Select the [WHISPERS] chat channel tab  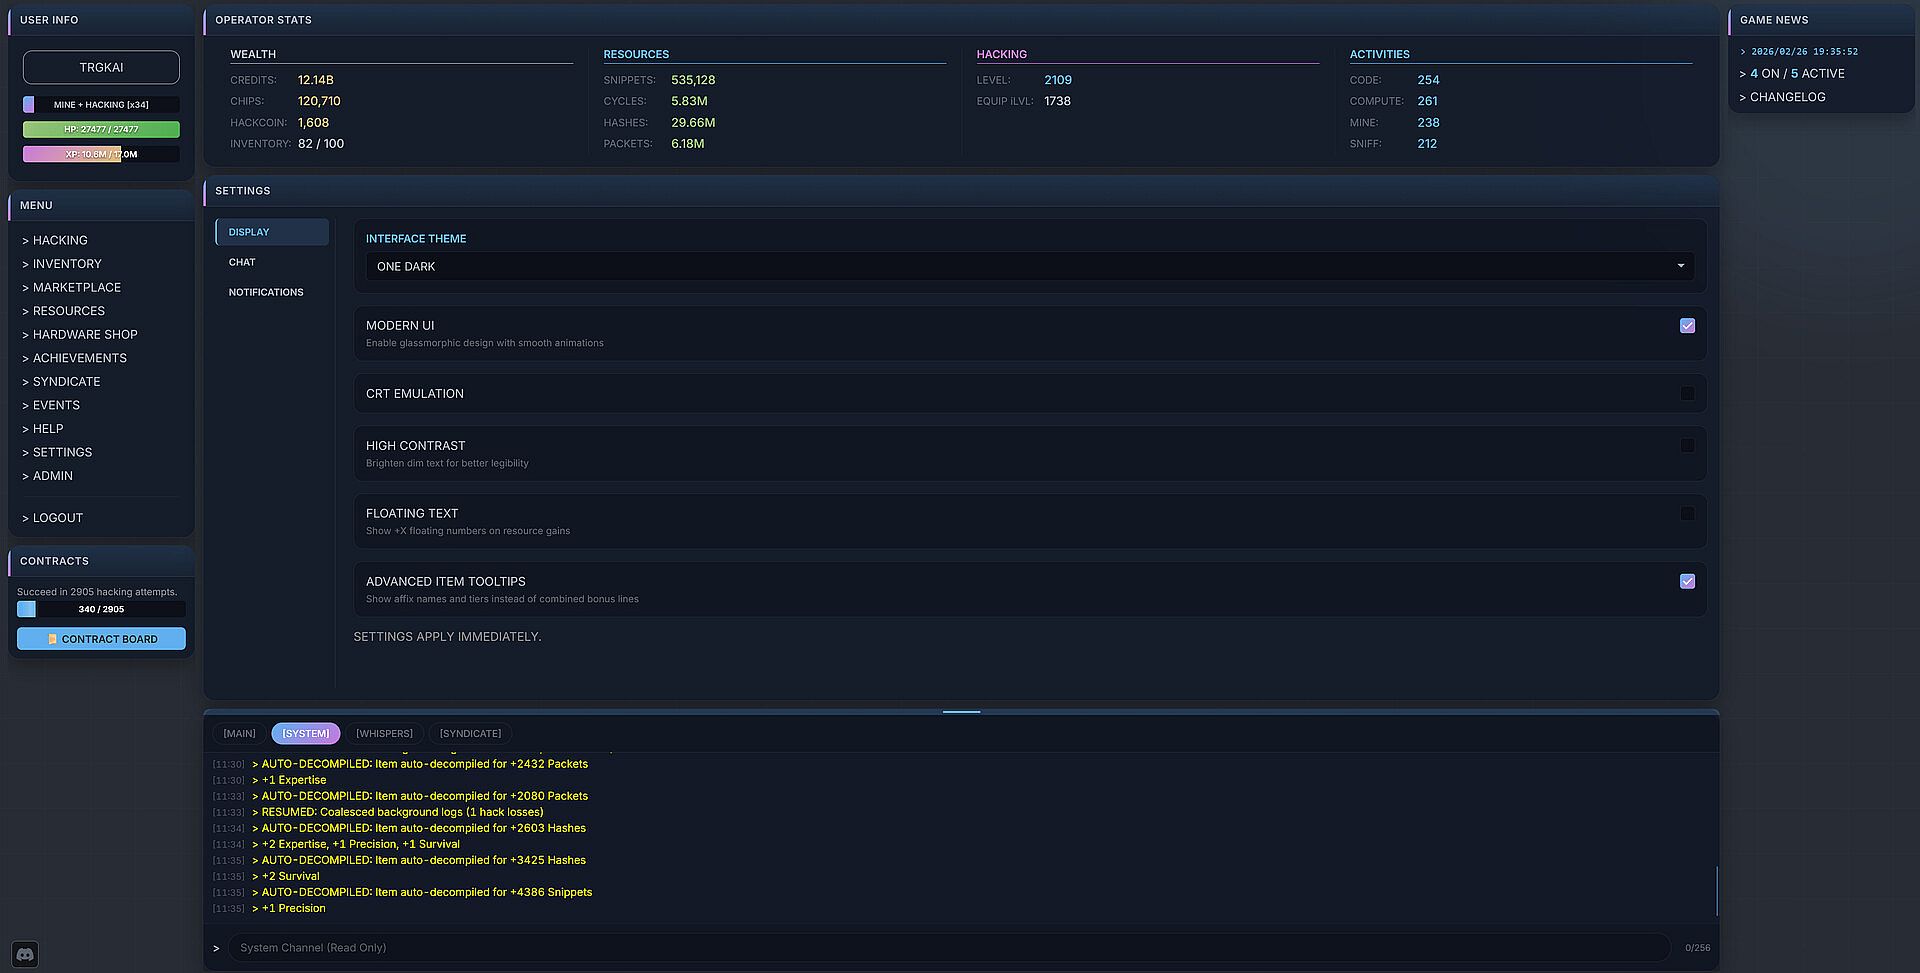click(384, 734)
